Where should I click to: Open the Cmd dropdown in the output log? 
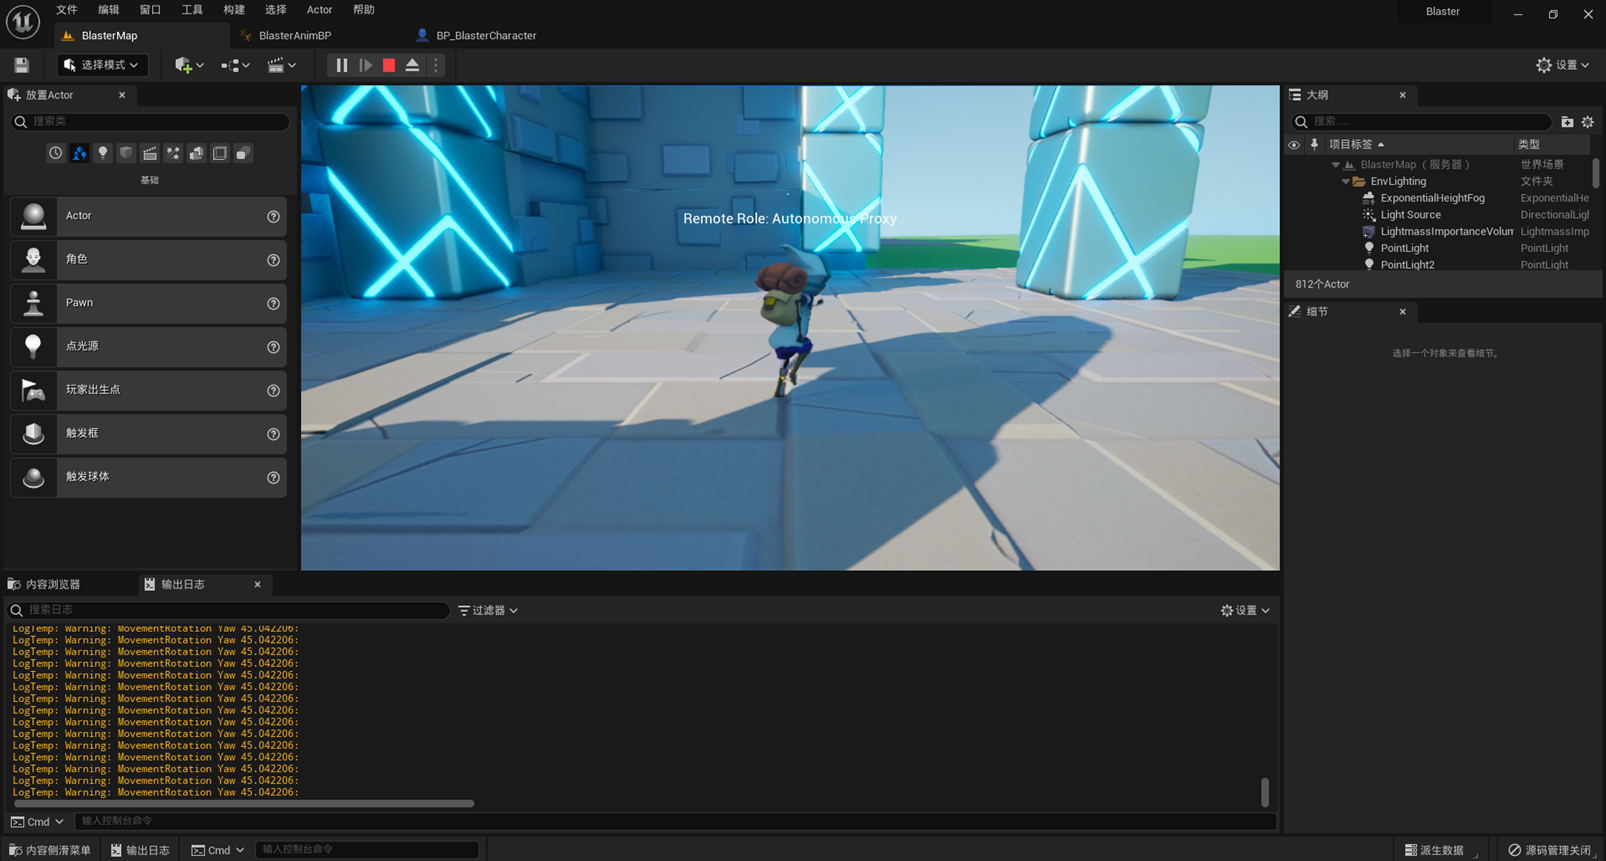(38, 822)
